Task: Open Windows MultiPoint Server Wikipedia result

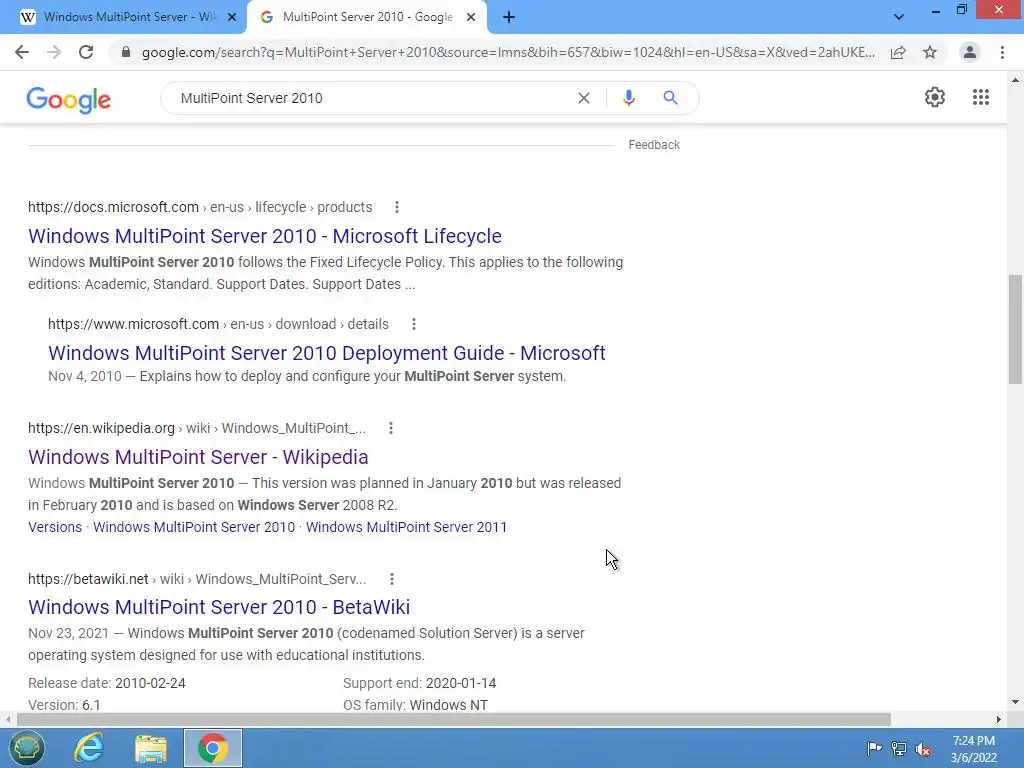Action: [x=198, y=457]
